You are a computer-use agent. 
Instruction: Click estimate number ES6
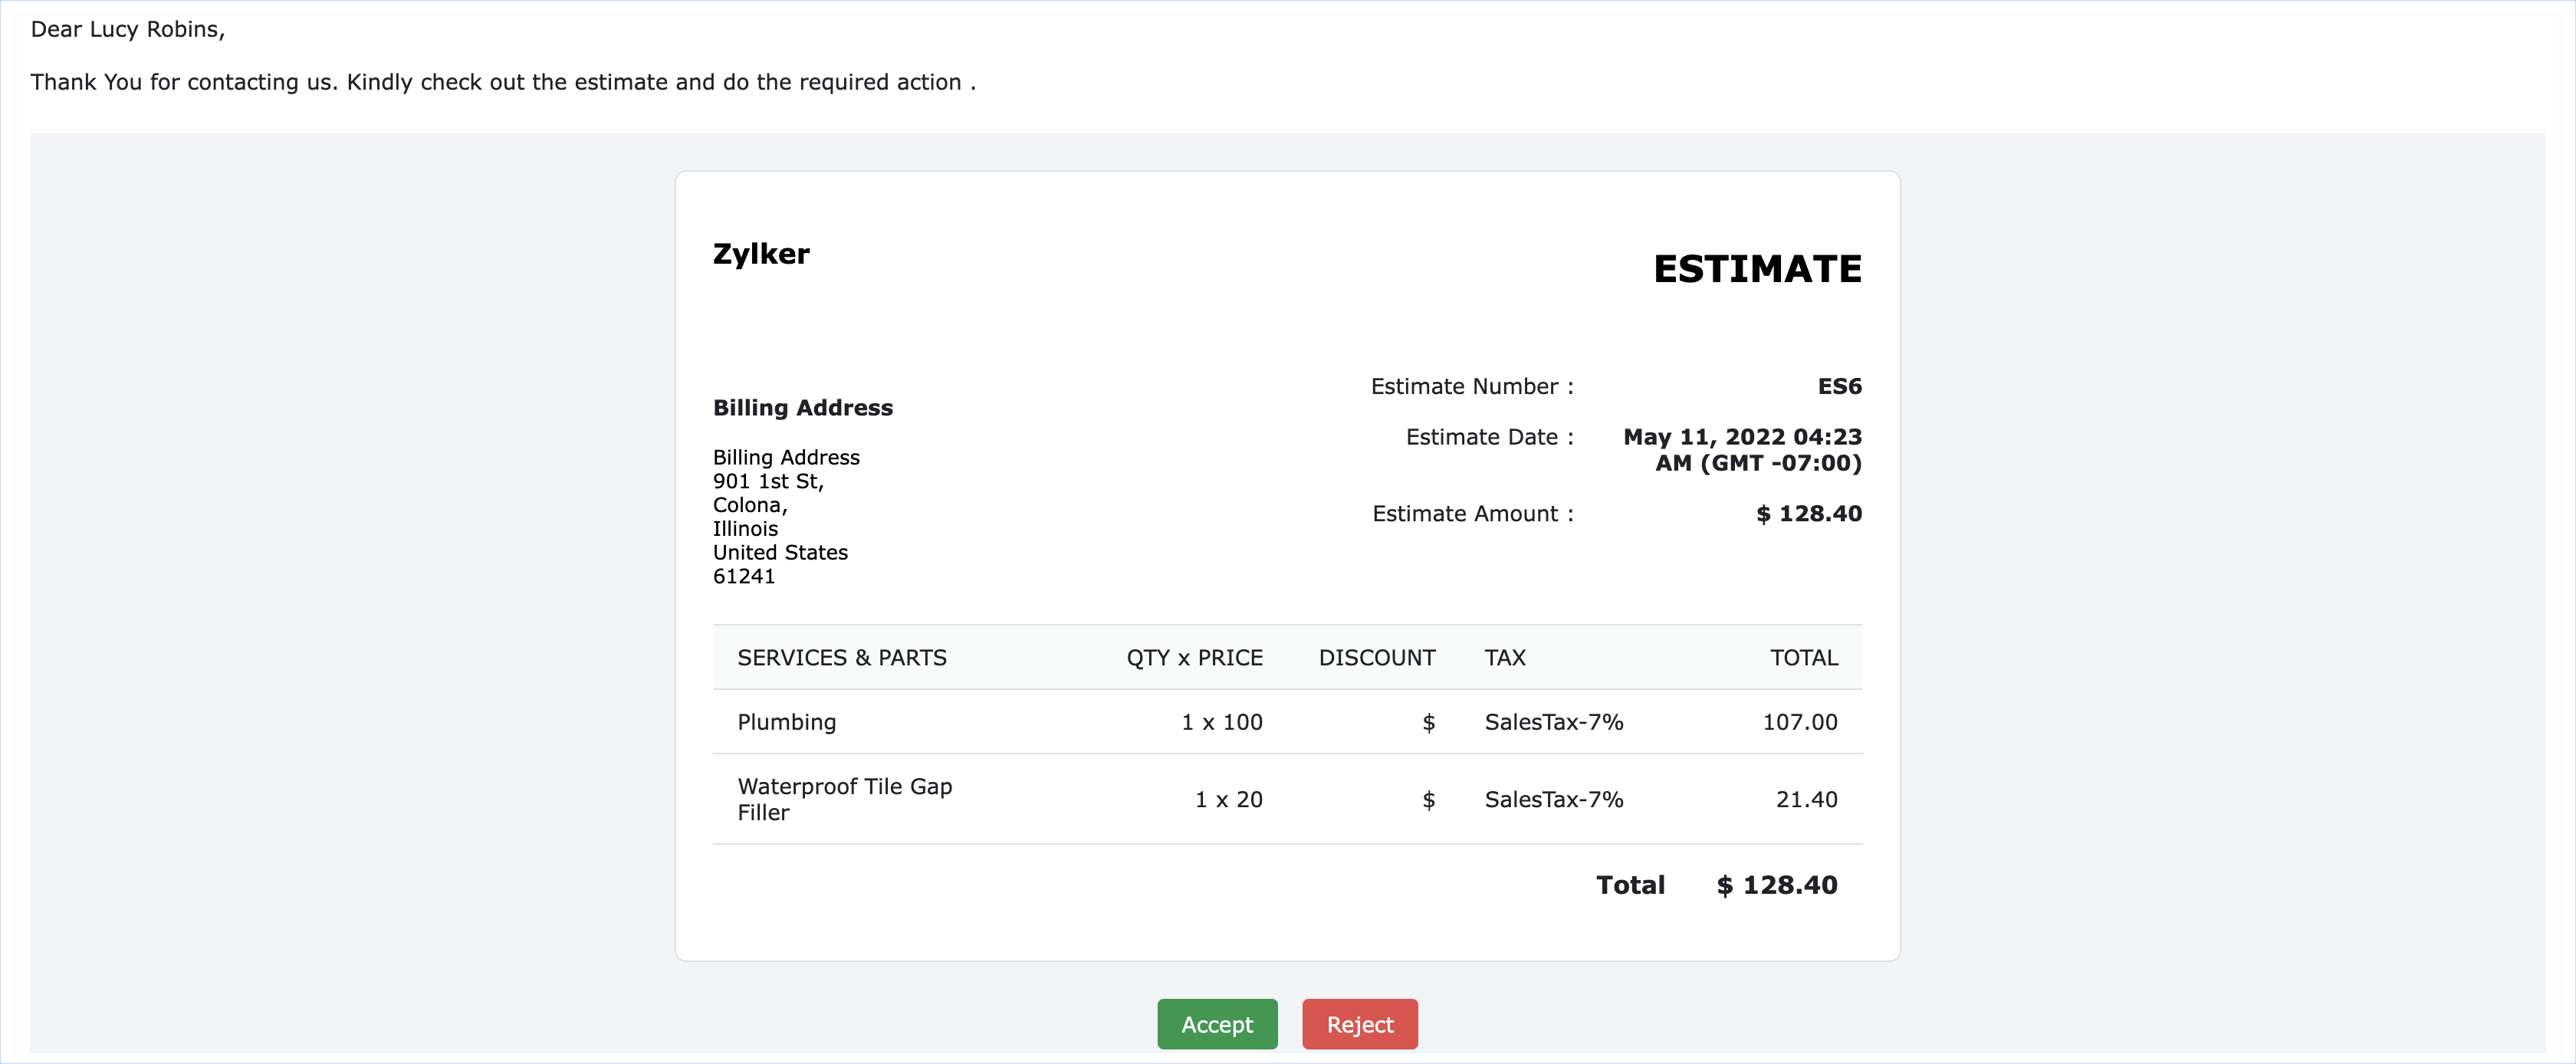click(1838, 386)
